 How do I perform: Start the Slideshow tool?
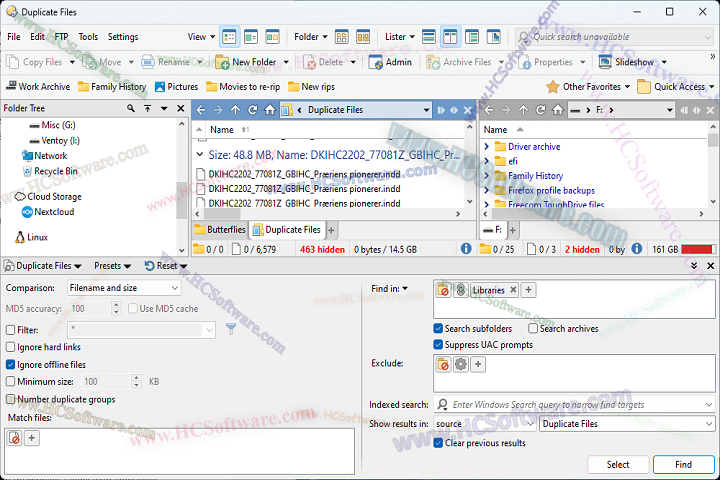coord(627,62)
